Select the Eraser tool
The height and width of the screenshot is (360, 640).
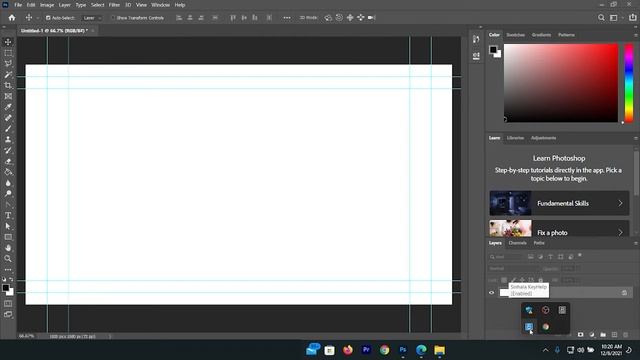(8, 161)
